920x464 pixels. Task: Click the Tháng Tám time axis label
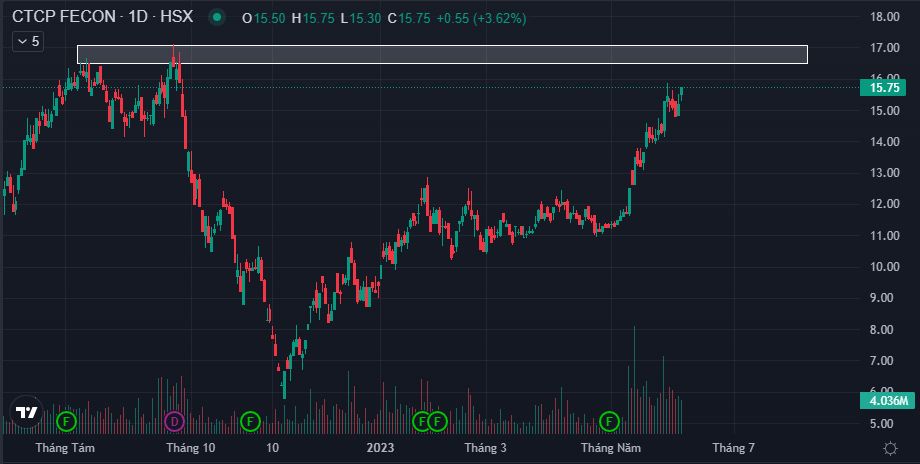coord(65,448)
